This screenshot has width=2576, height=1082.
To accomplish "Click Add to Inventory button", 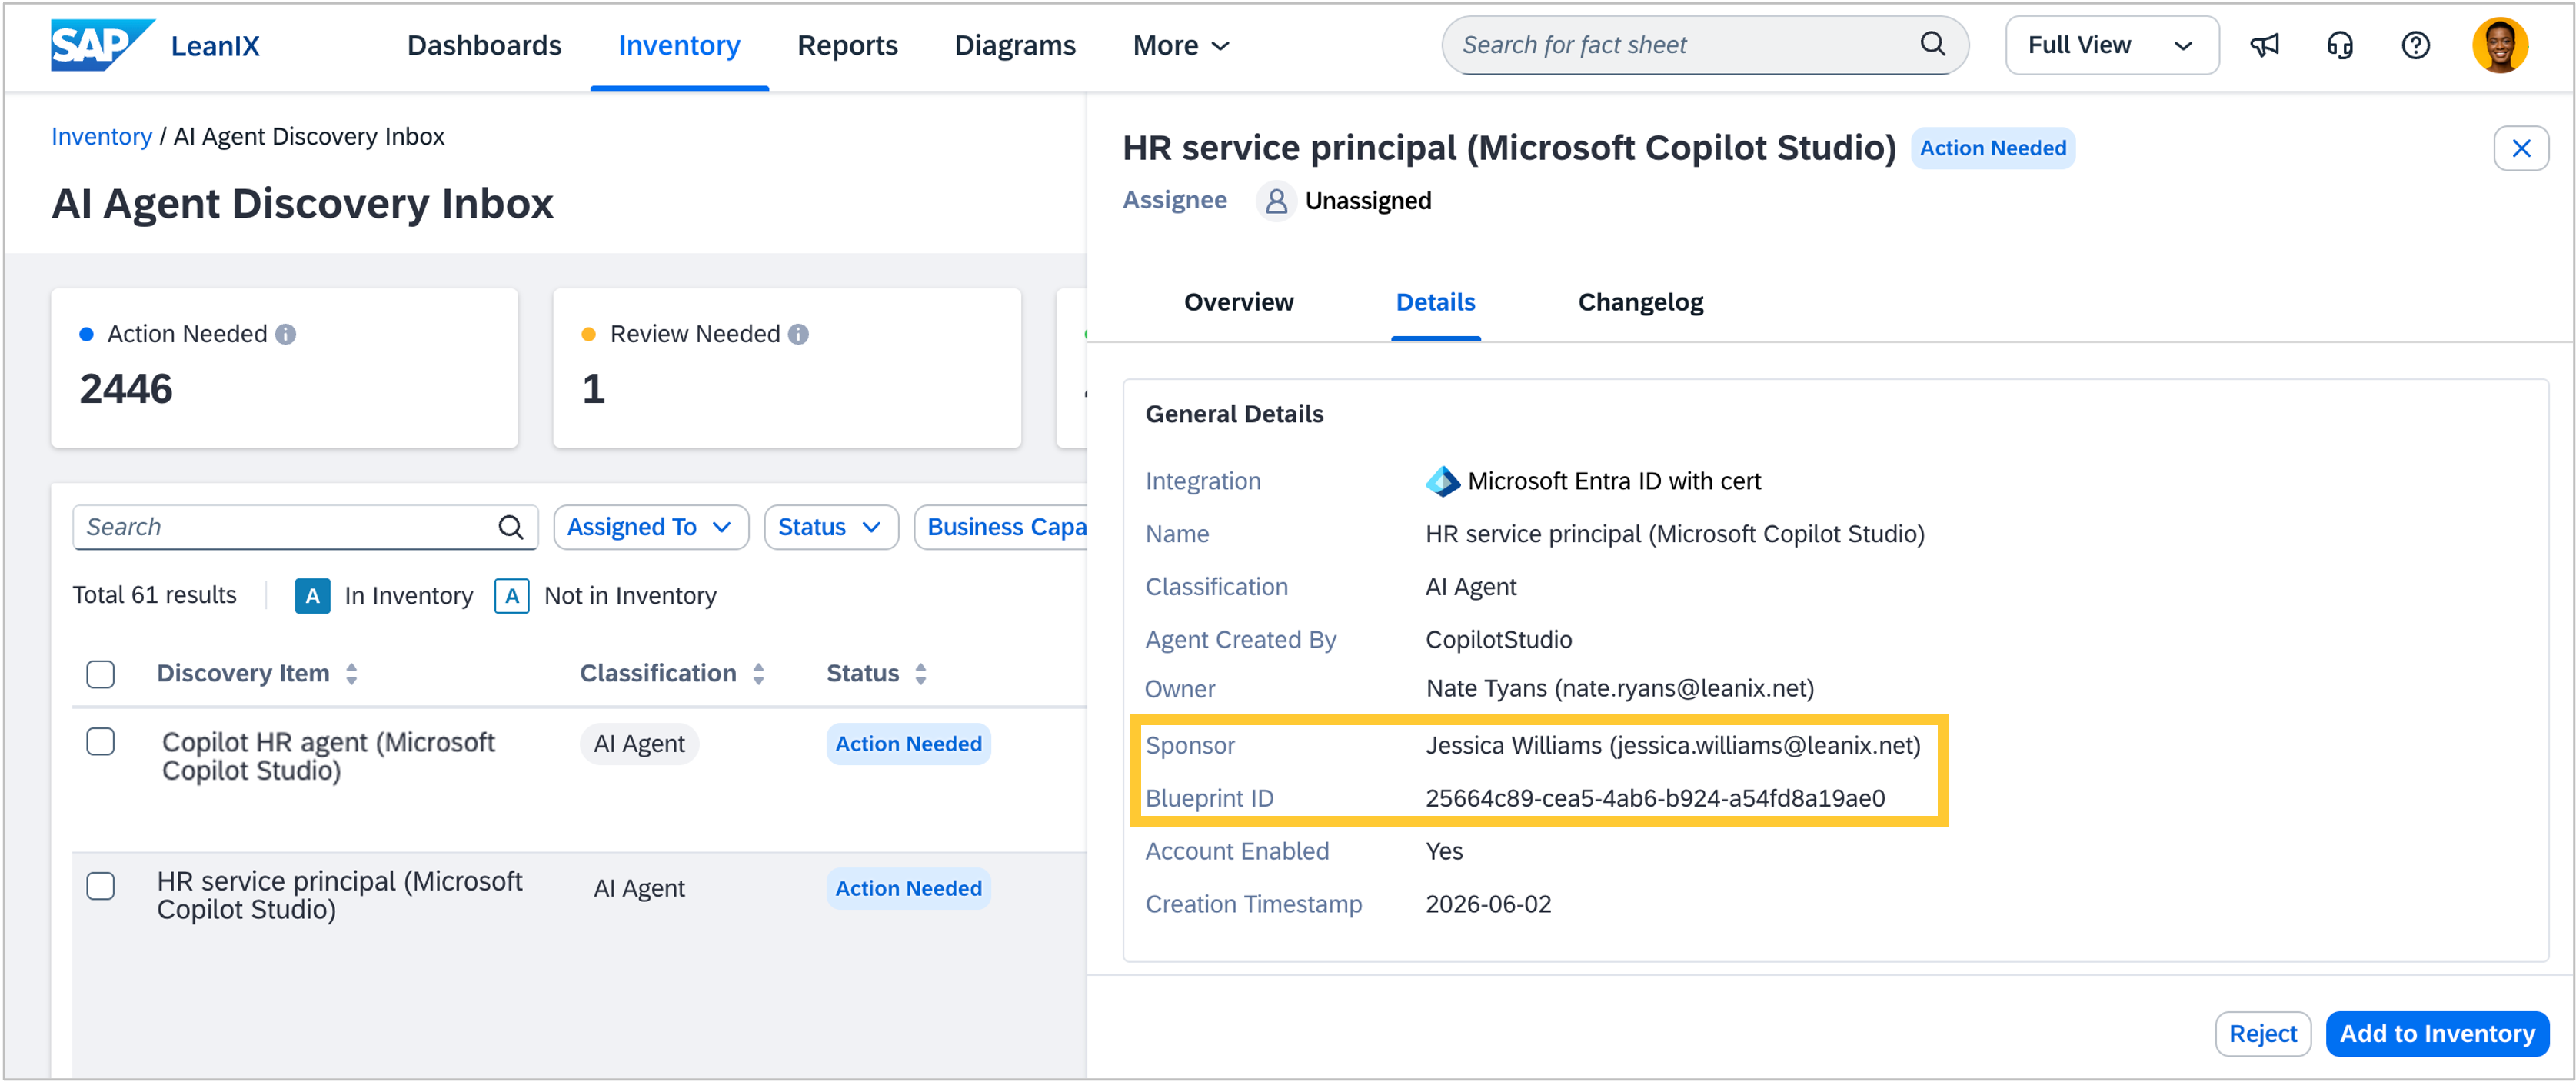I will [2437, 1033].
